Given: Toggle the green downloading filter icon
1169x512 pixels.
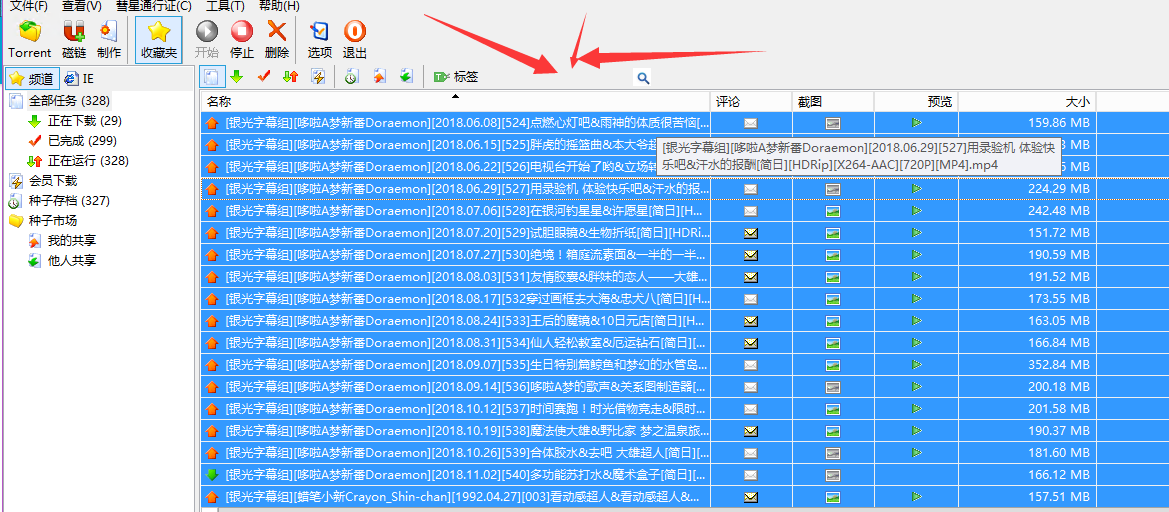Looking at the screenshot, I should (237, 77).
